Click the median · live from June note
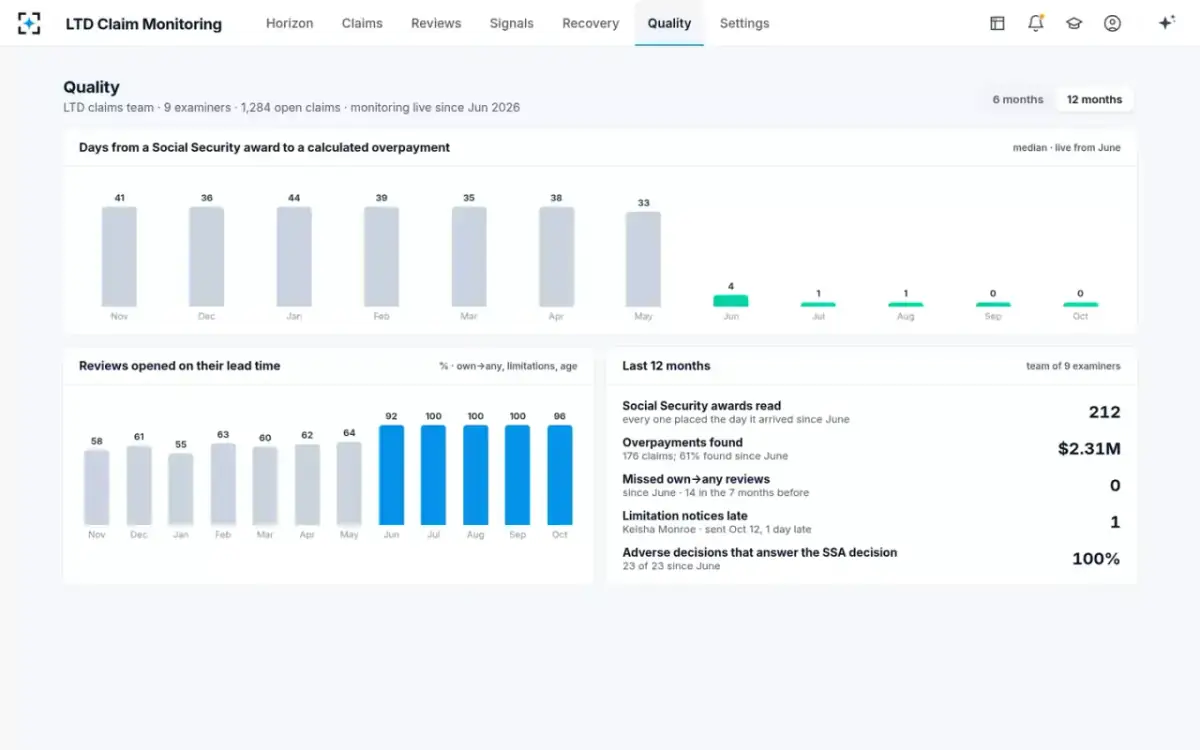Viewport: 1200px width, 750px height. [x=1067, y=148]
